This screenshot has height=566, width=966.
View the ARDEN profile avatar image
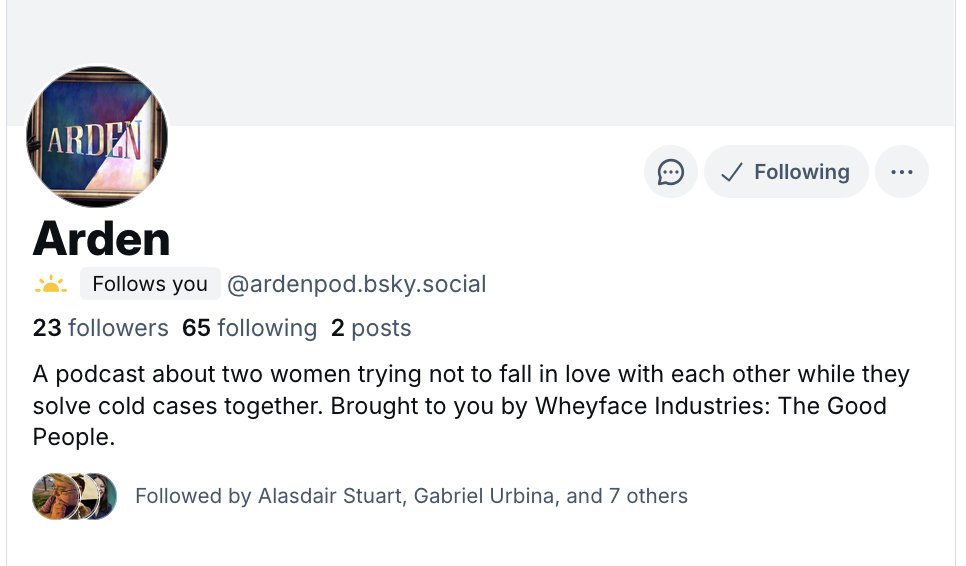click(x=97, y=137)
